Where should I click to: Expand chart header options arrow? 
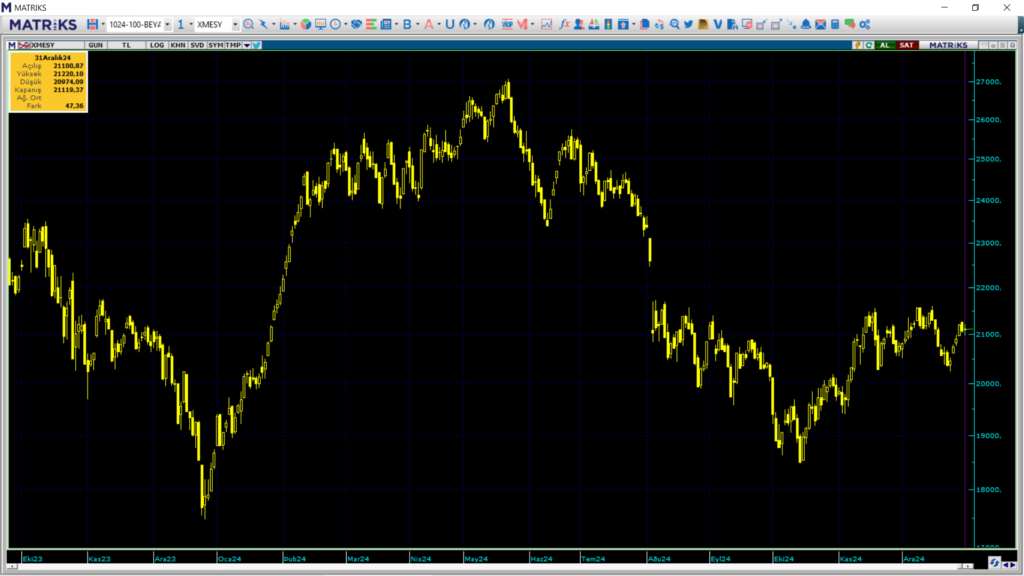click(x=247, y=45)
